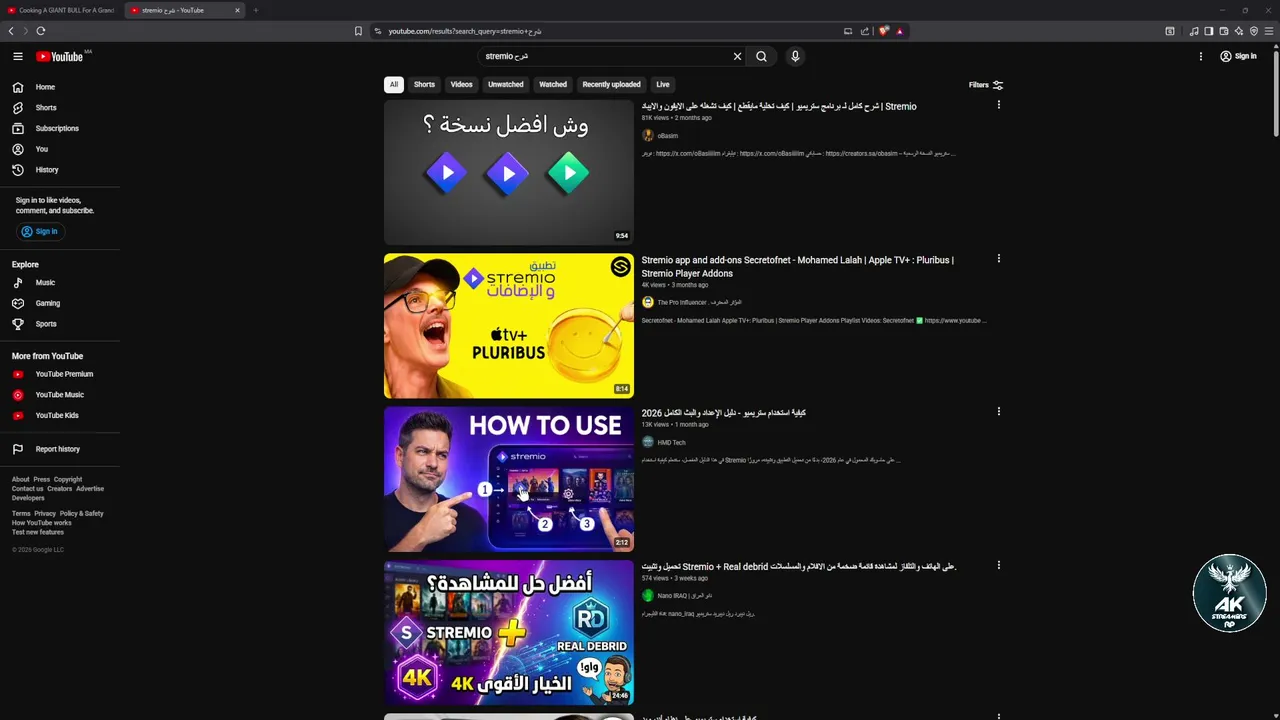Open a new browser tab
The height and width of the screenshot is (720, 1280).
(x=255, y=10)
